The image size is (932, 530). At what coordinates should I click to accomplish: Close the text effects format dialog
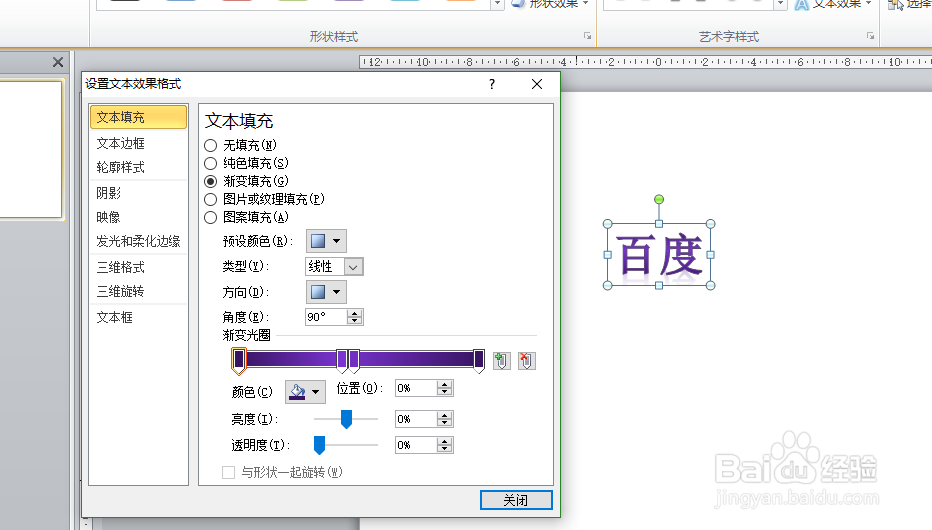click(x=537, y=84)
